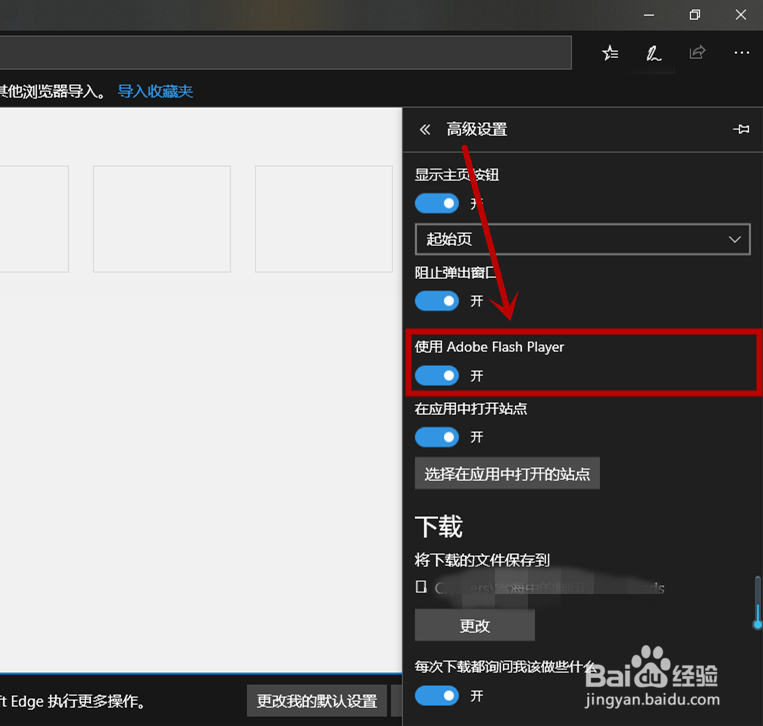763x726 pixels.
Task: Turn off 使用 Adobe Flash Player switch
Action: click(436, 376)
